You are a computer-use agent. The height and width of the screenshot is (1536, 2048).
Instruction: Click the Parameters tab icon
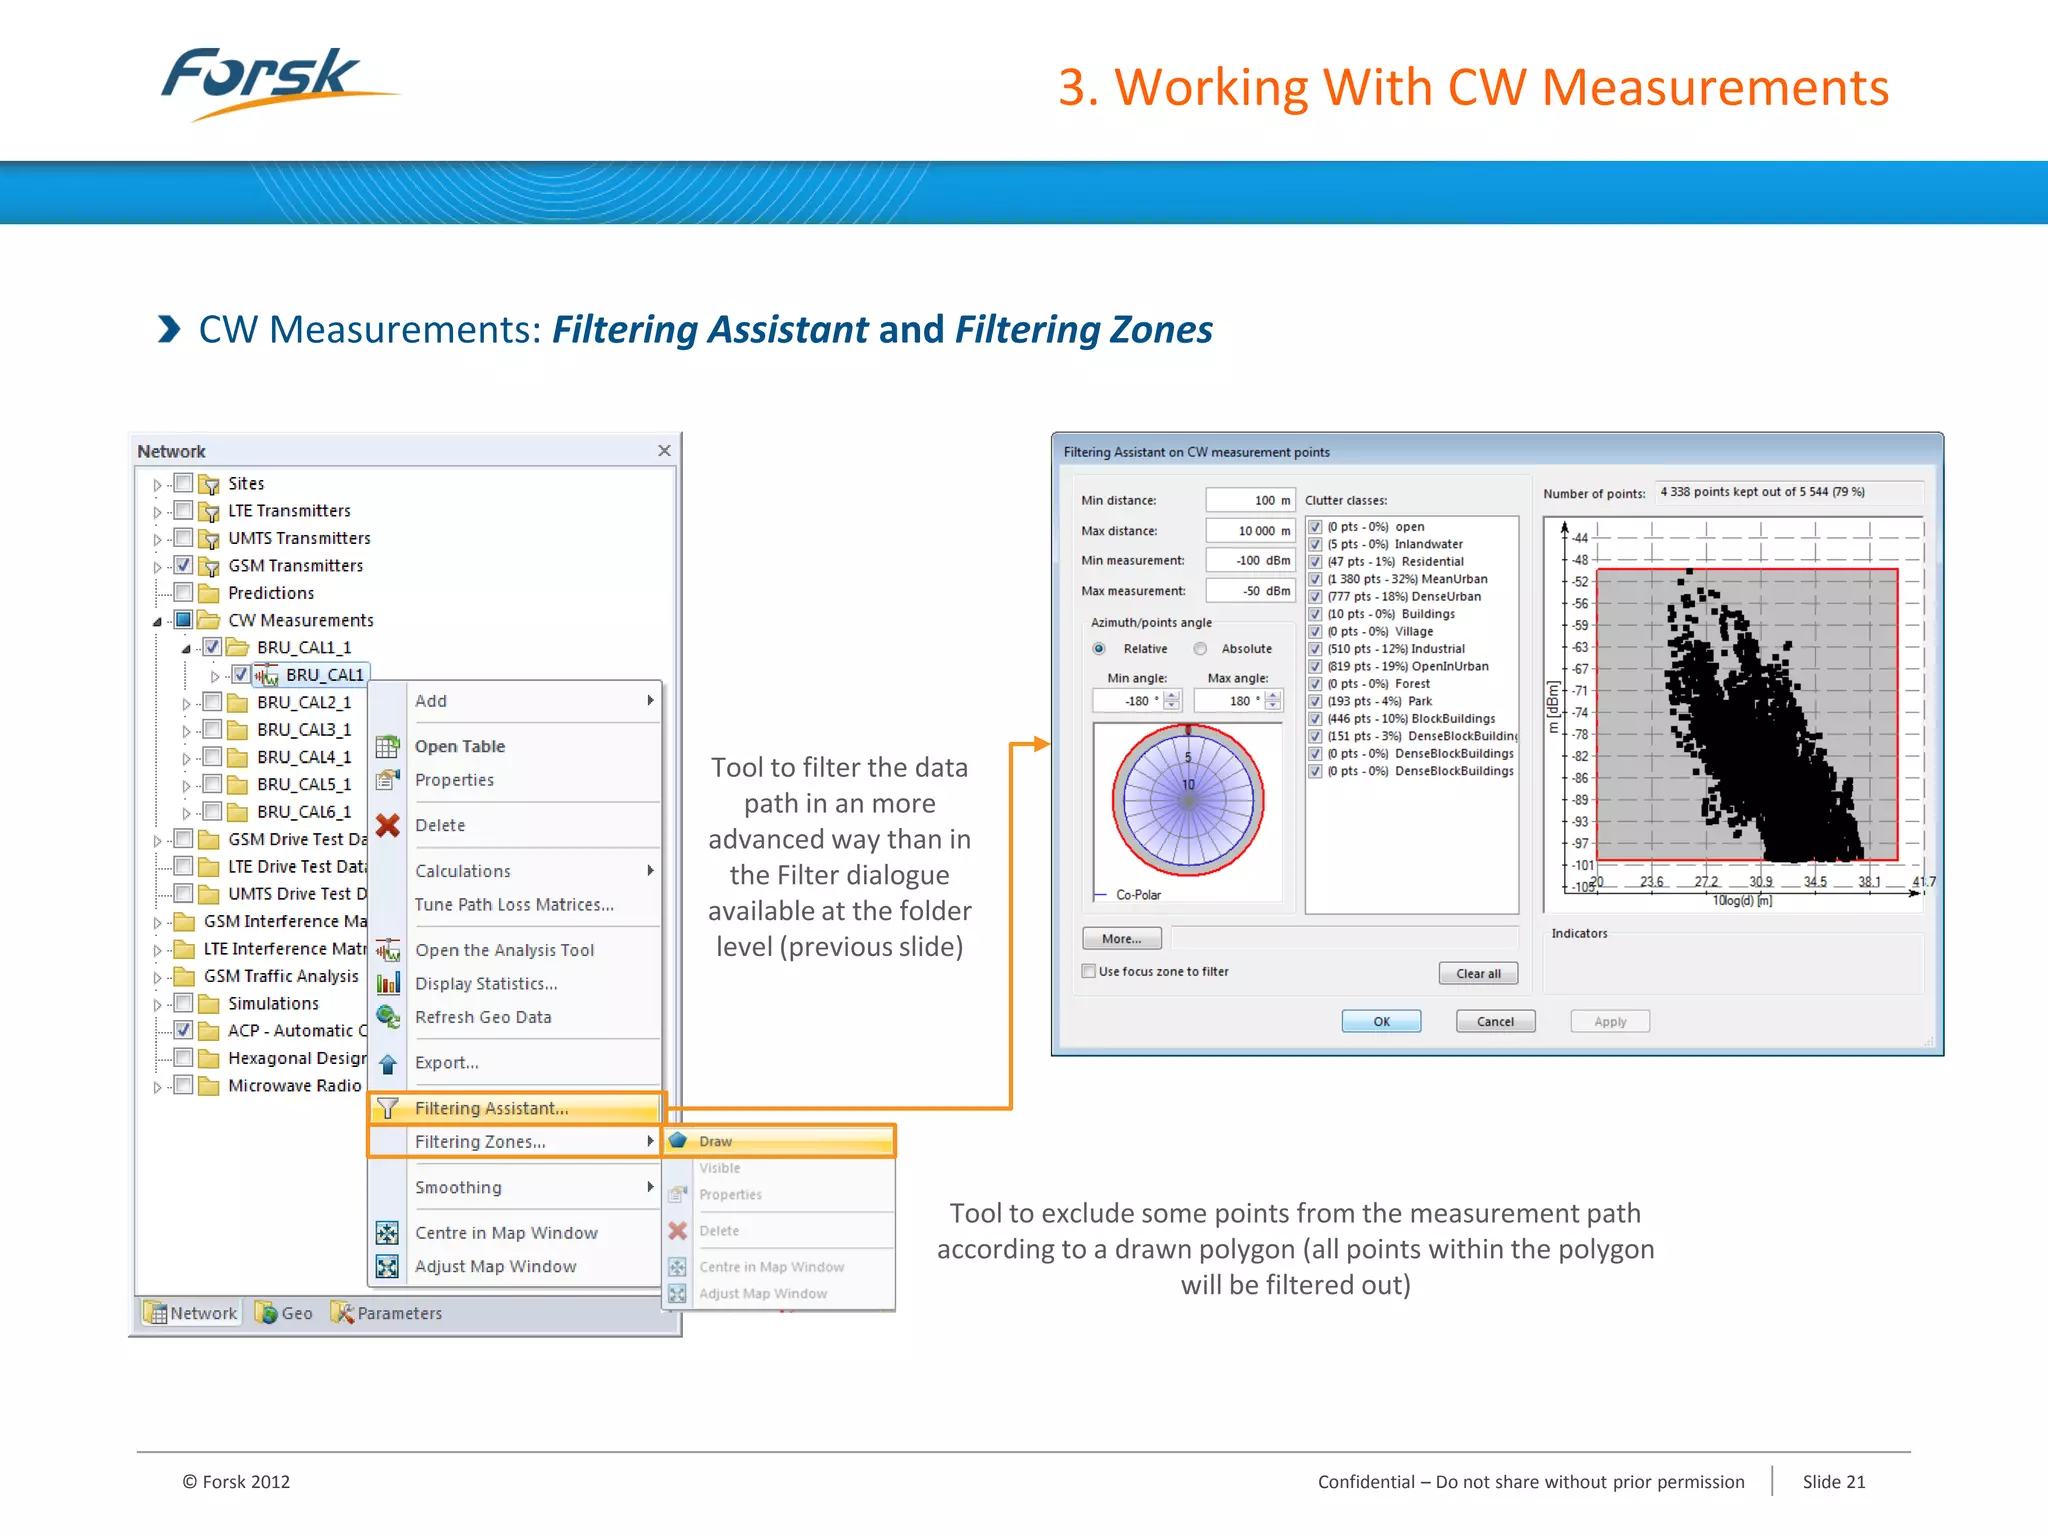coord(342,1313)
